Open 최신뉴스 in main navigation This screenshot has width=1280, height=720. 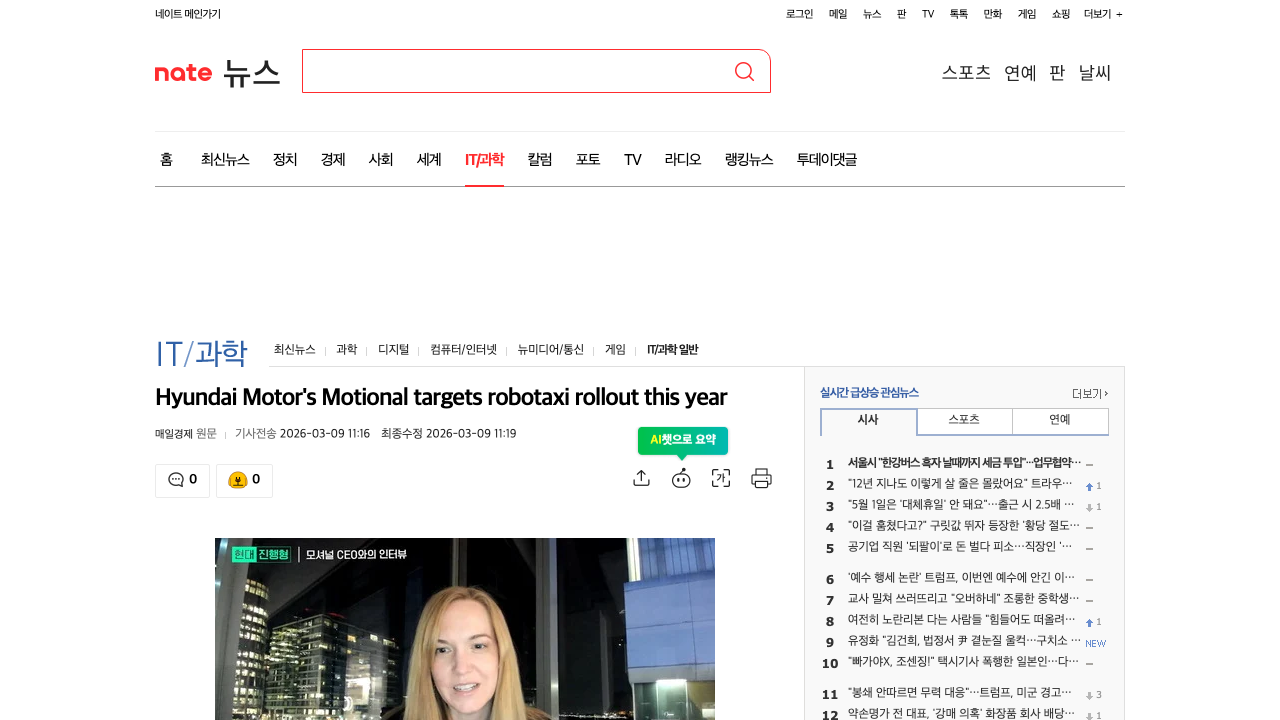225,159
